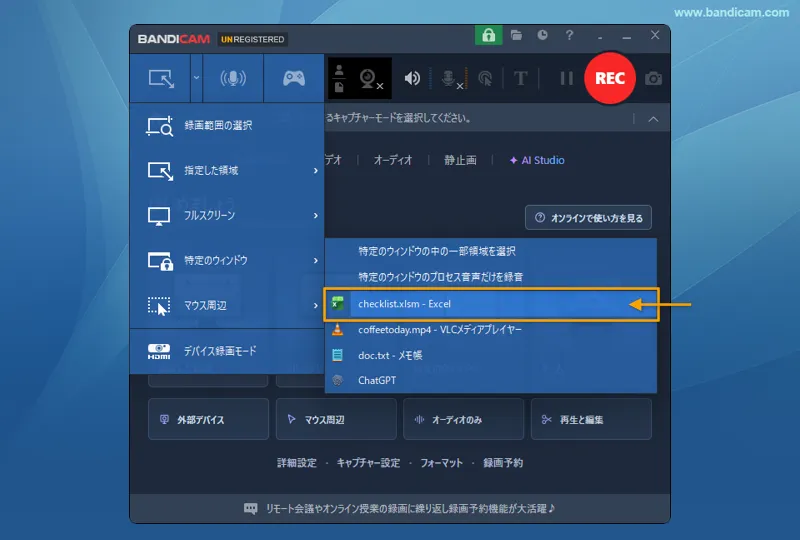The height and width of the screenshot is (540, 800).
Task: Click the pause recording button
Action: (x=566, y=78)
